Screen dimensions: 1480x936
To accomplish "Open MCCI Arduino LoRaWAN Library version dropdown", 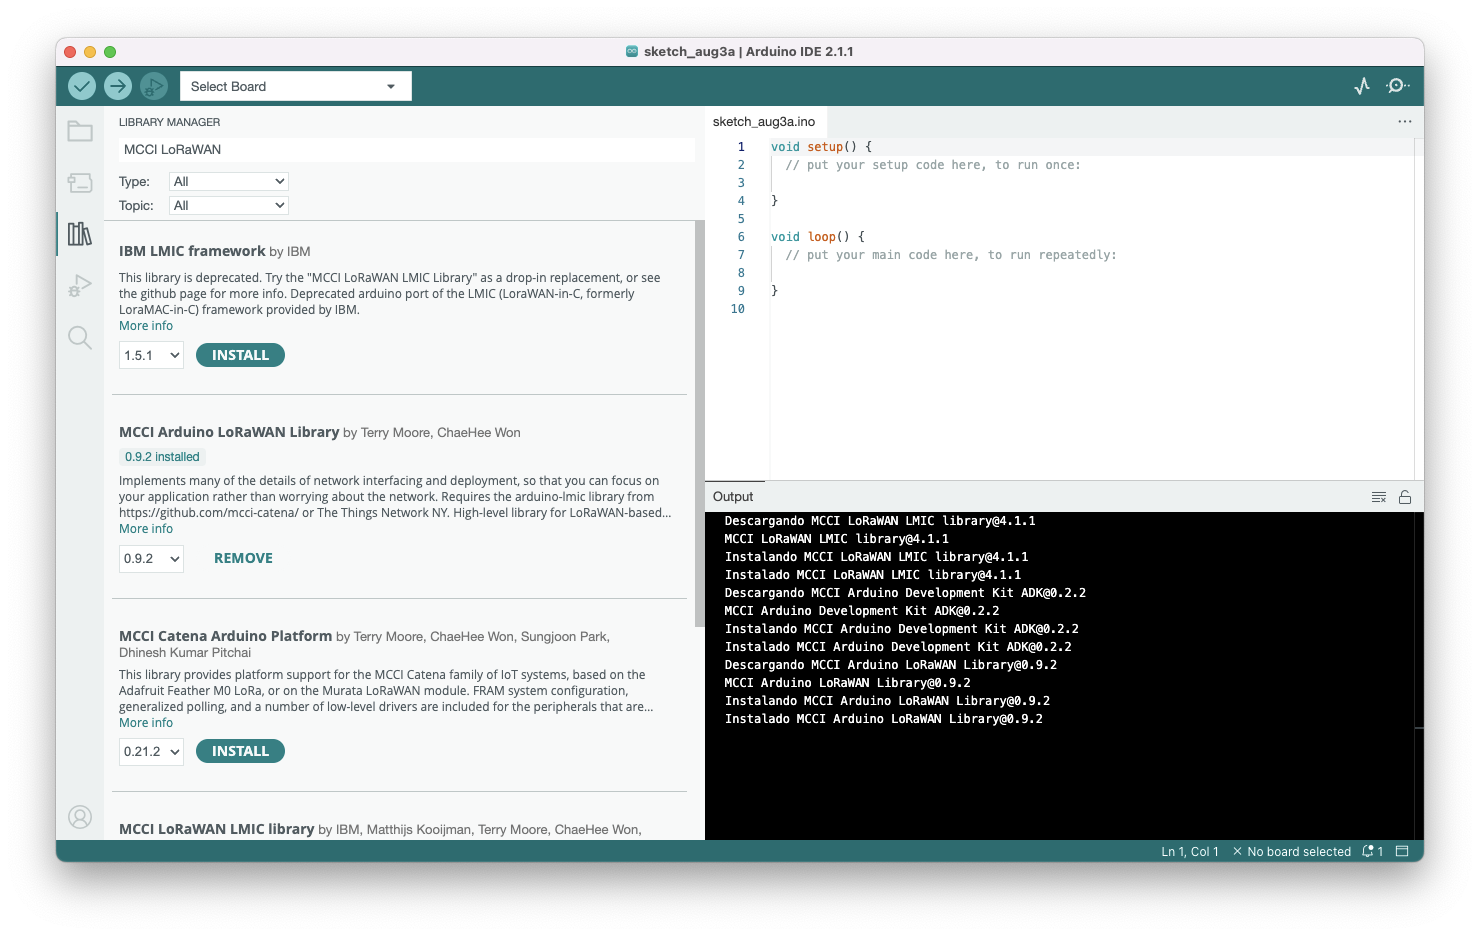I will 151,558.
